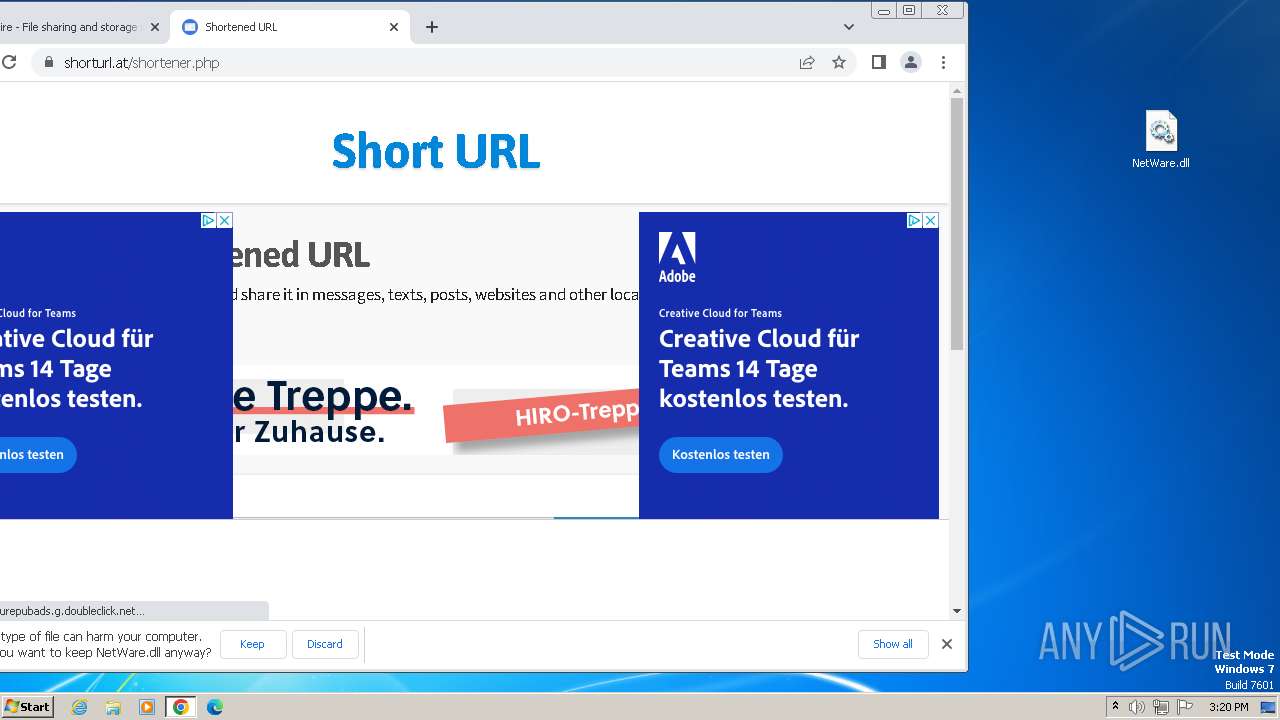Click the Adobe logo in ad

pos(677,258)
